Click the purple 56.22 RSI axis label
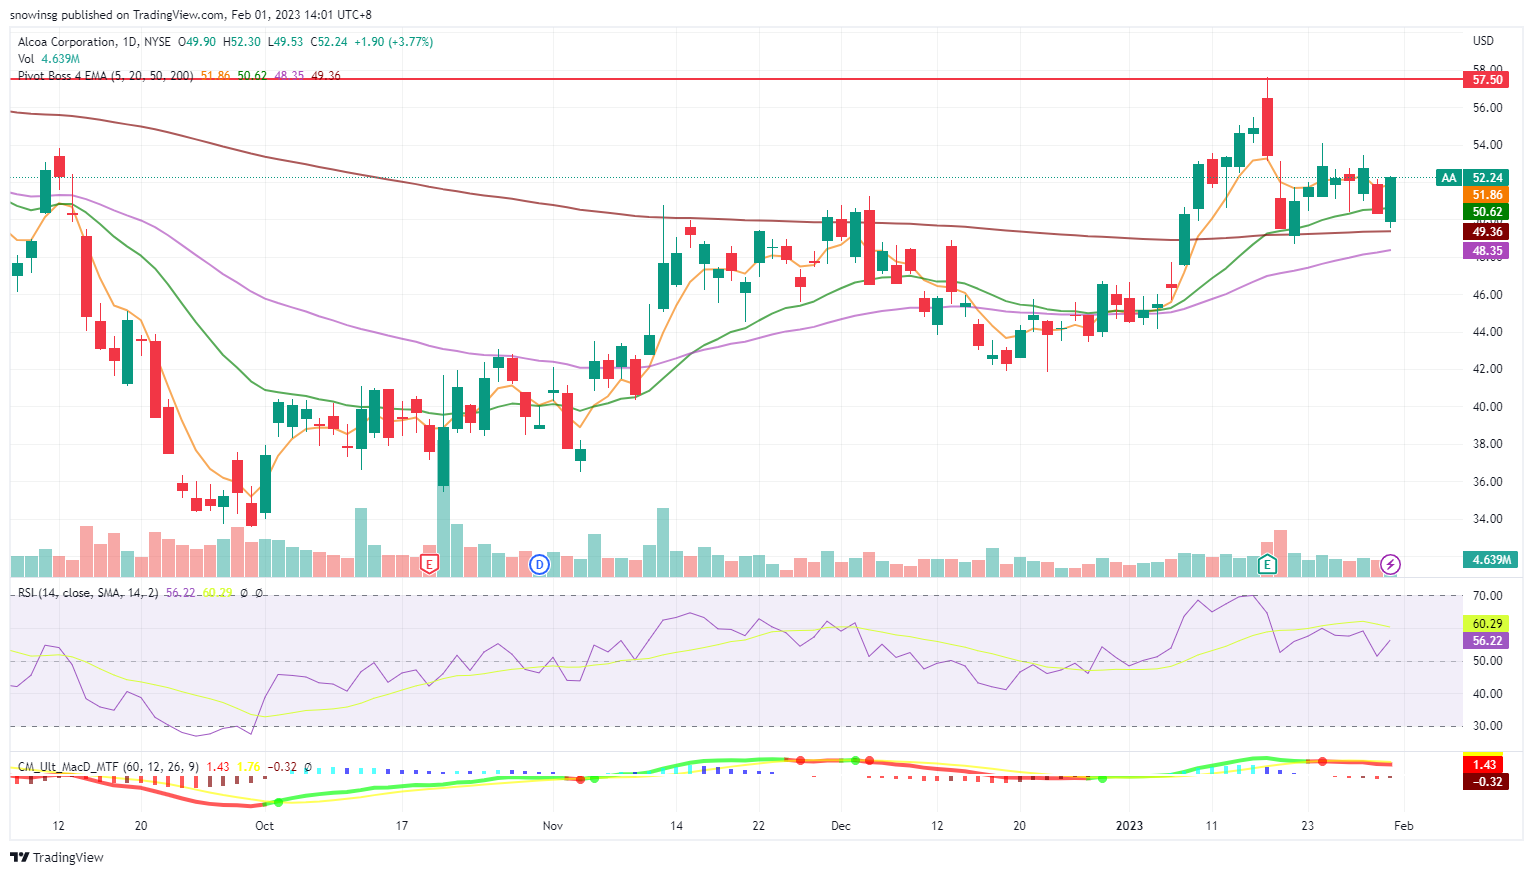This screenshot has height=875, width=1533. [x=1487, y=641]
